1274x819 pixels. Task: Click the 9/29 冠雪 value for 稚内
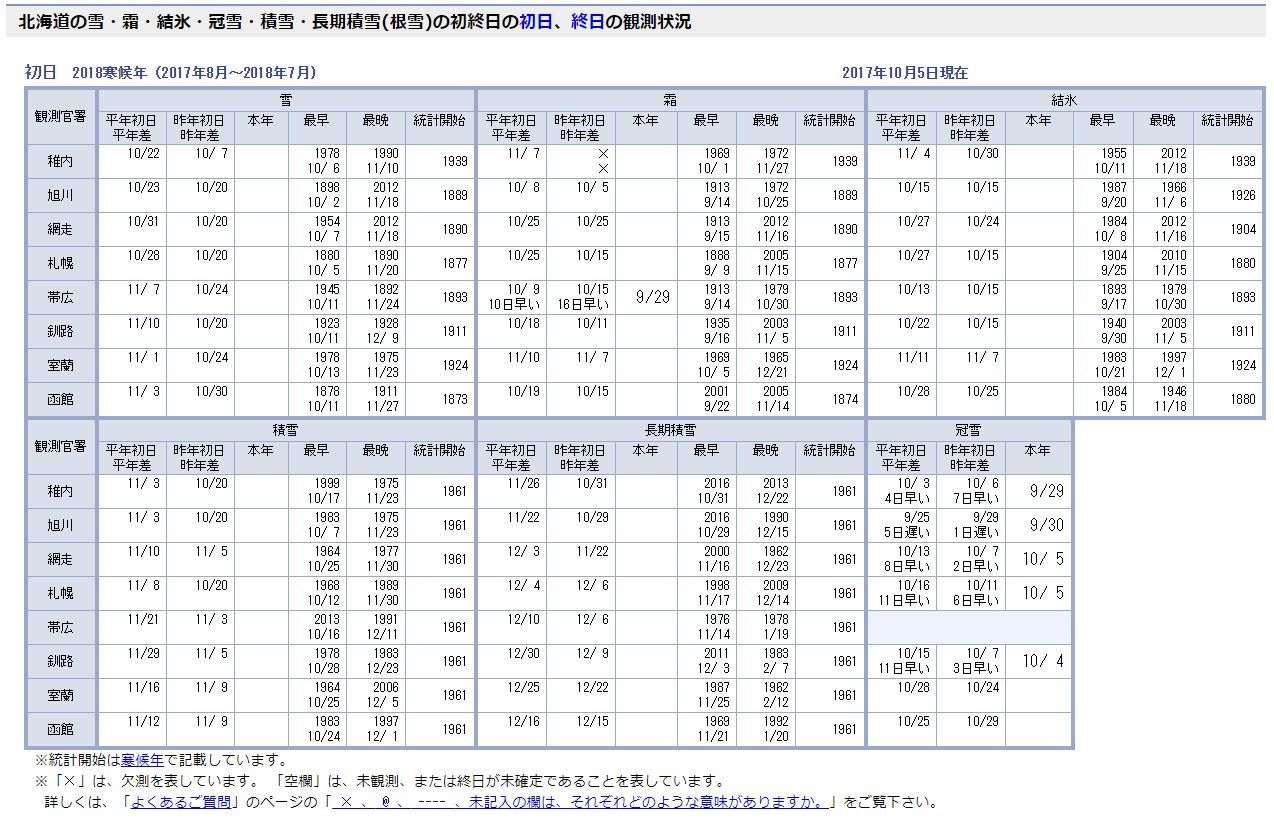point(1046,491)
